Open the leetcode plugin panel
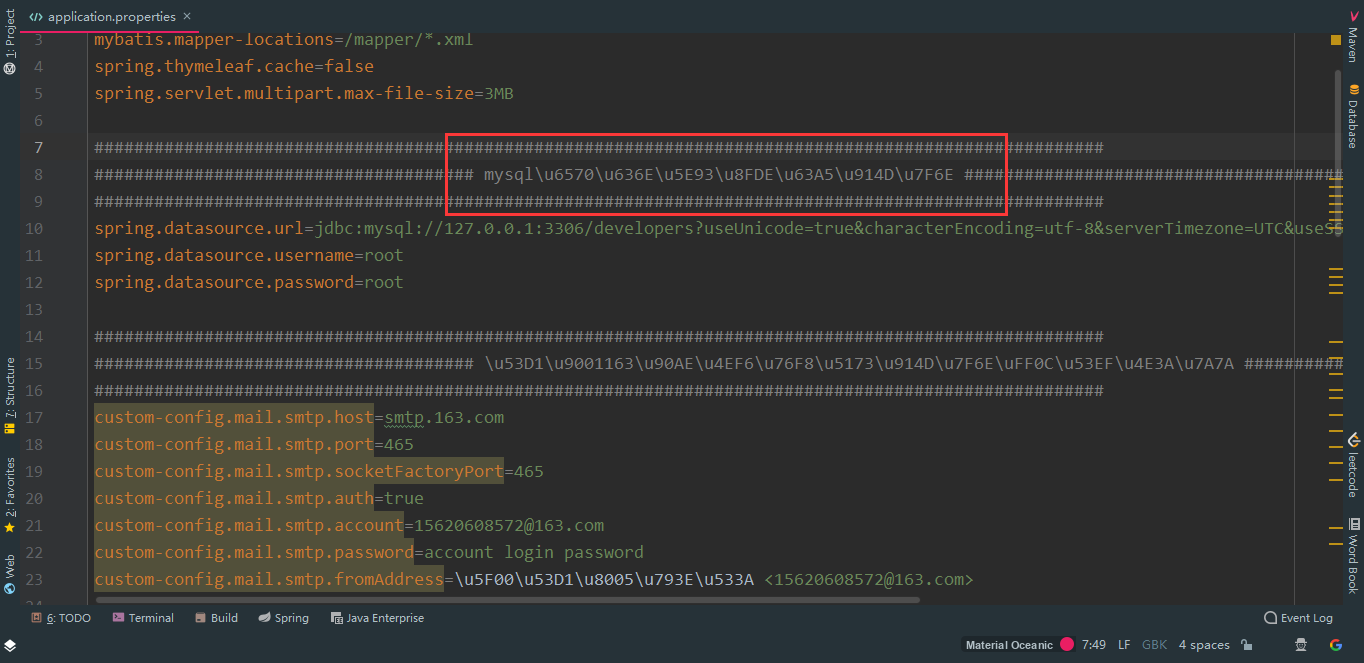This screenshot has height=663, width=1364. [x=1353, y=465]
